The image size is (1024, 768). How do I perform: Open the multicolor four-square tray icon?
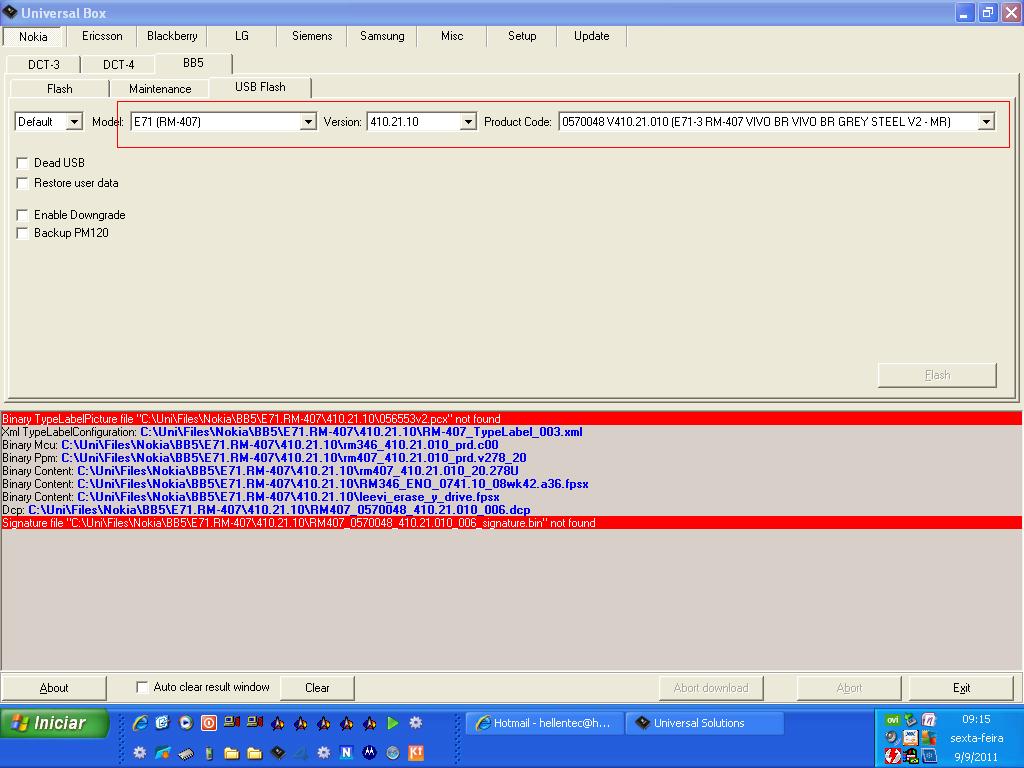click(x=929, y=738)
